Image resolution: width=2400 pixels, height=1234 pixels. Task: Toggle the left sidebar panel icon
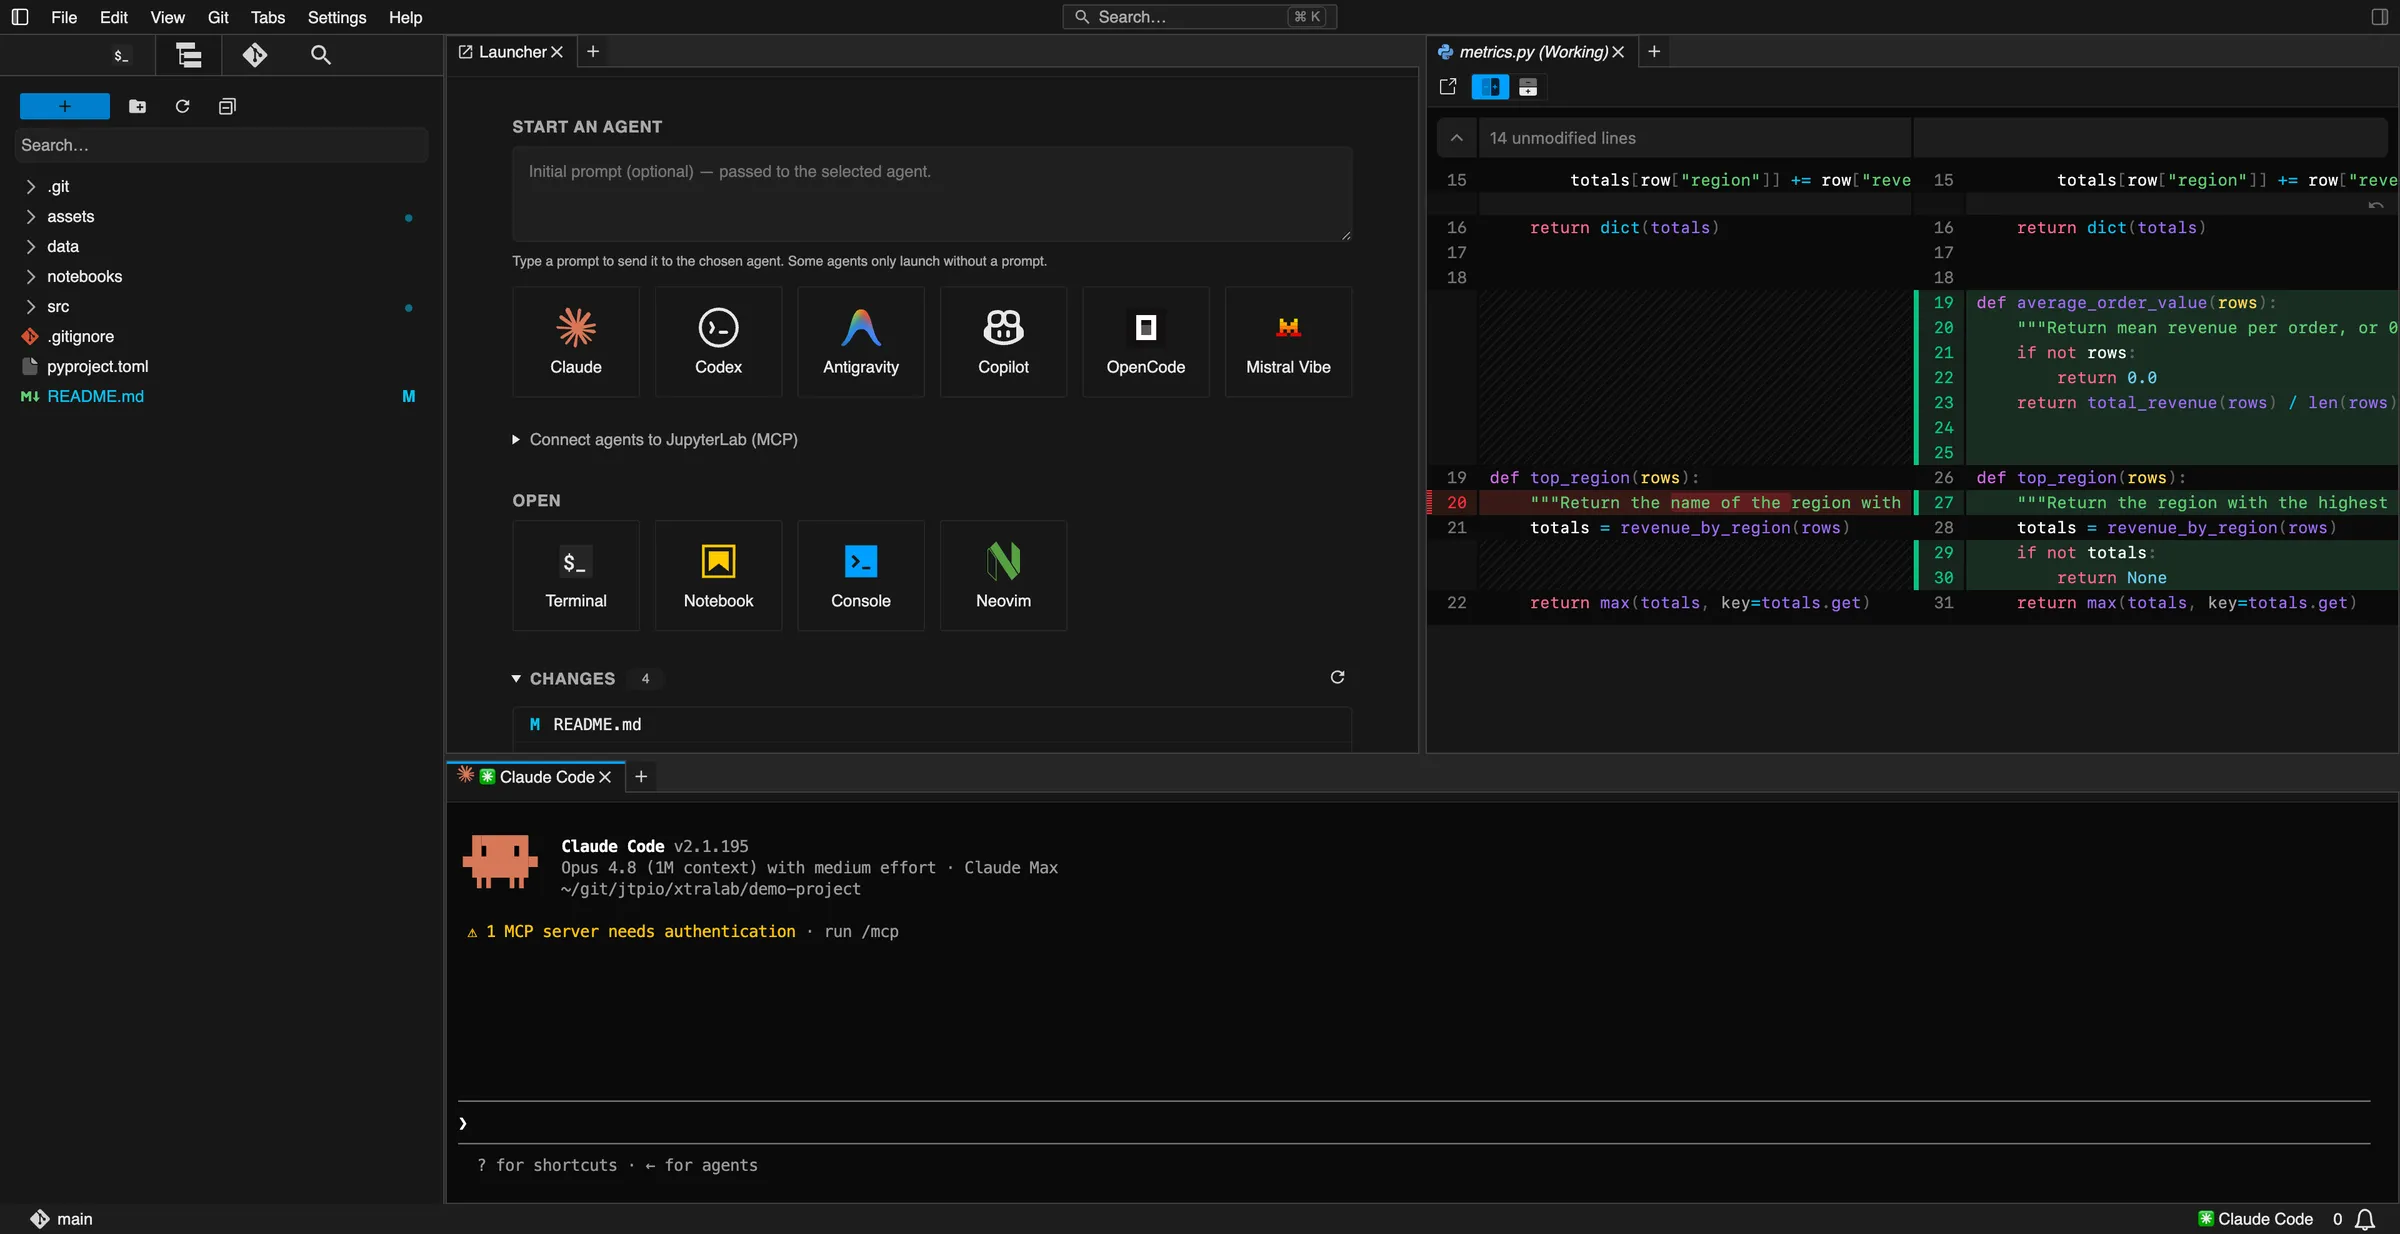[20, 17]
